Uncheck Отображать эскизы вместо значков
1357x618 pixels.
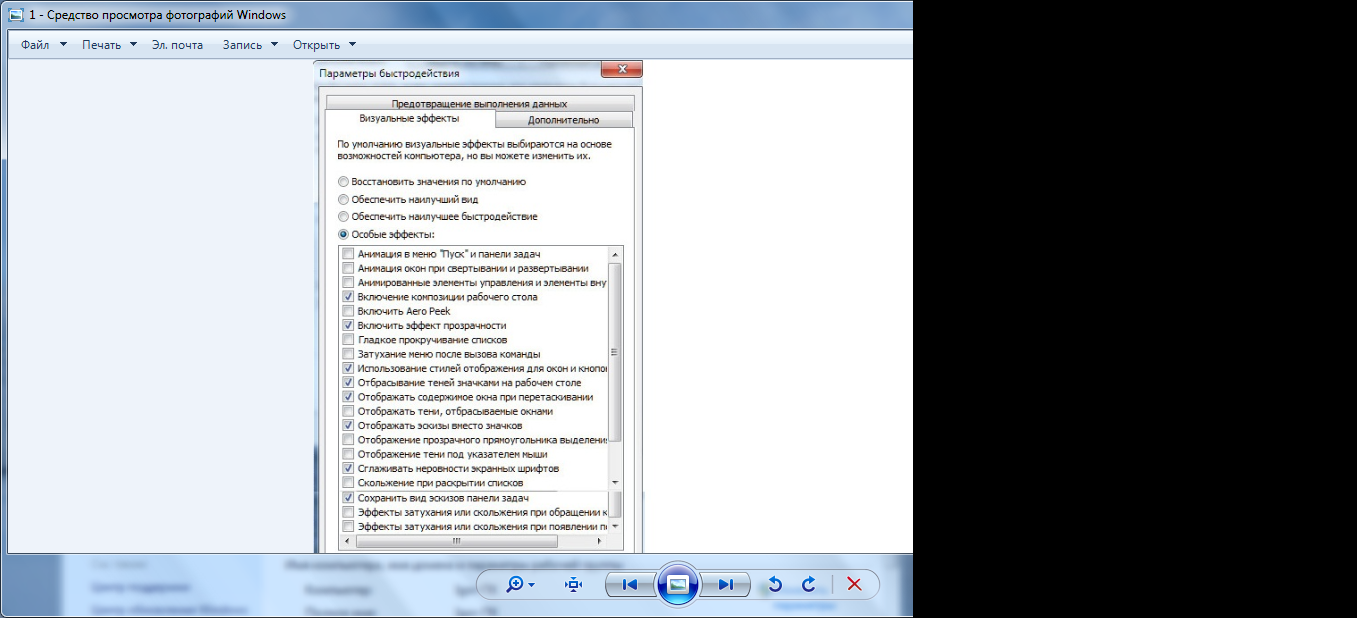tap(348, 426)
